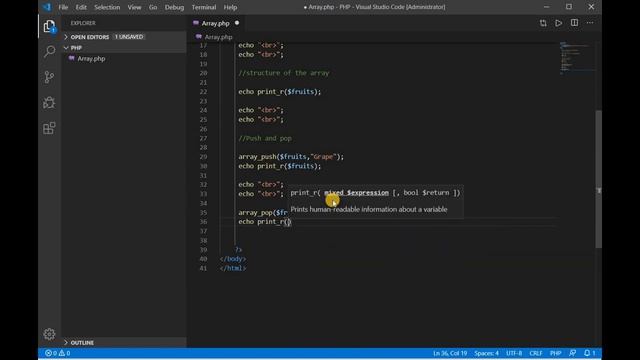
Task: Click the EXPLORER panel title
Action: (83, 23)
